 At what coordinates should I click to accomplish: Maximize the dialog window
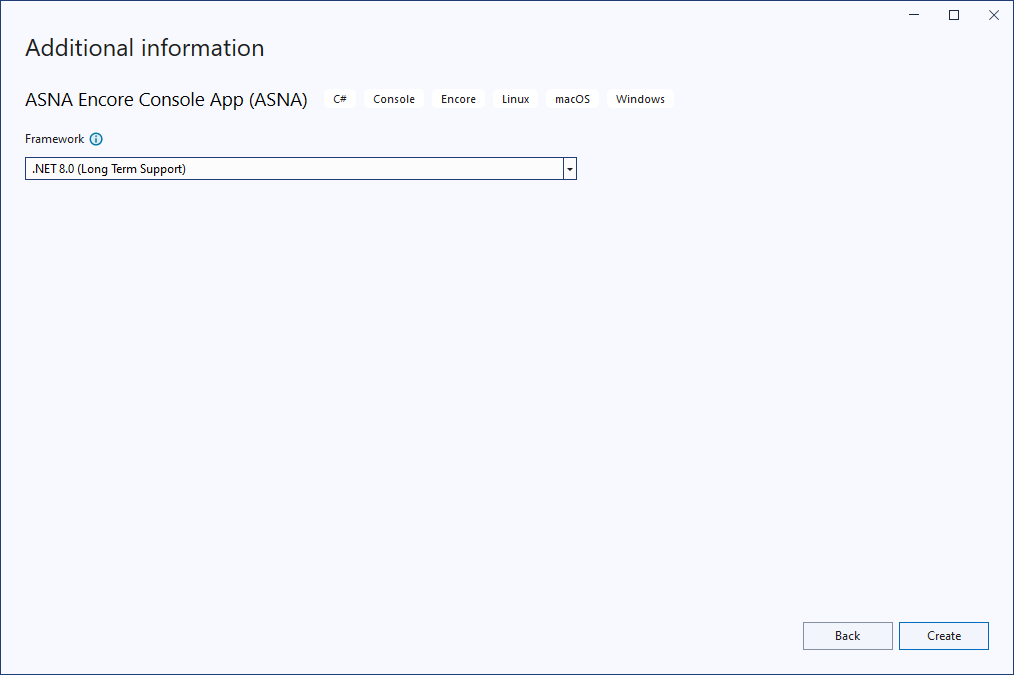(954, 15)
